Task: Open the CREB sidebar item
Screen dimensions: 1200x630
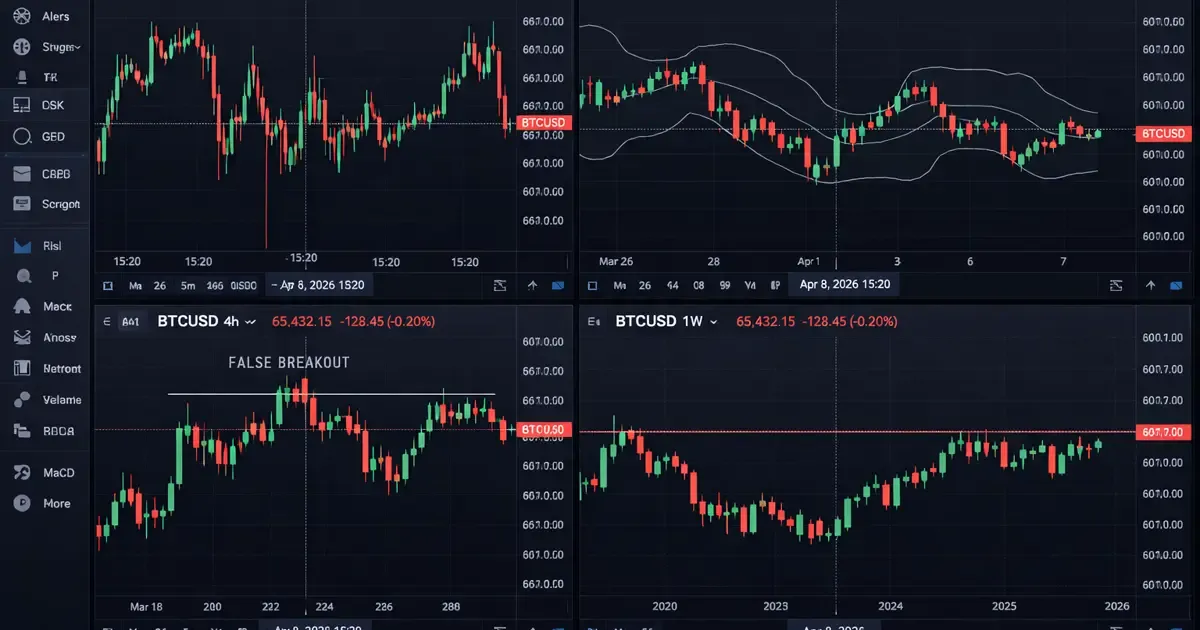Action: 44,174
